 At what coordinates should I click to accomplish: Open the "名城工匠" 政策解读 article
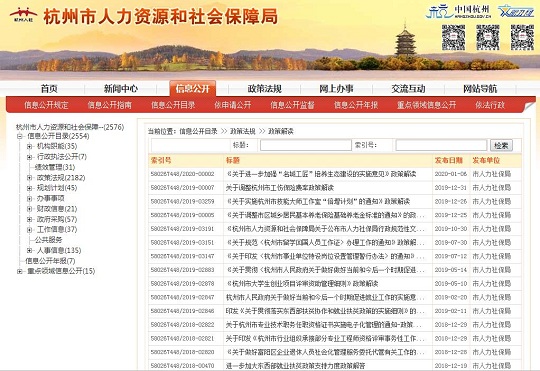click(x=321, y=174)
